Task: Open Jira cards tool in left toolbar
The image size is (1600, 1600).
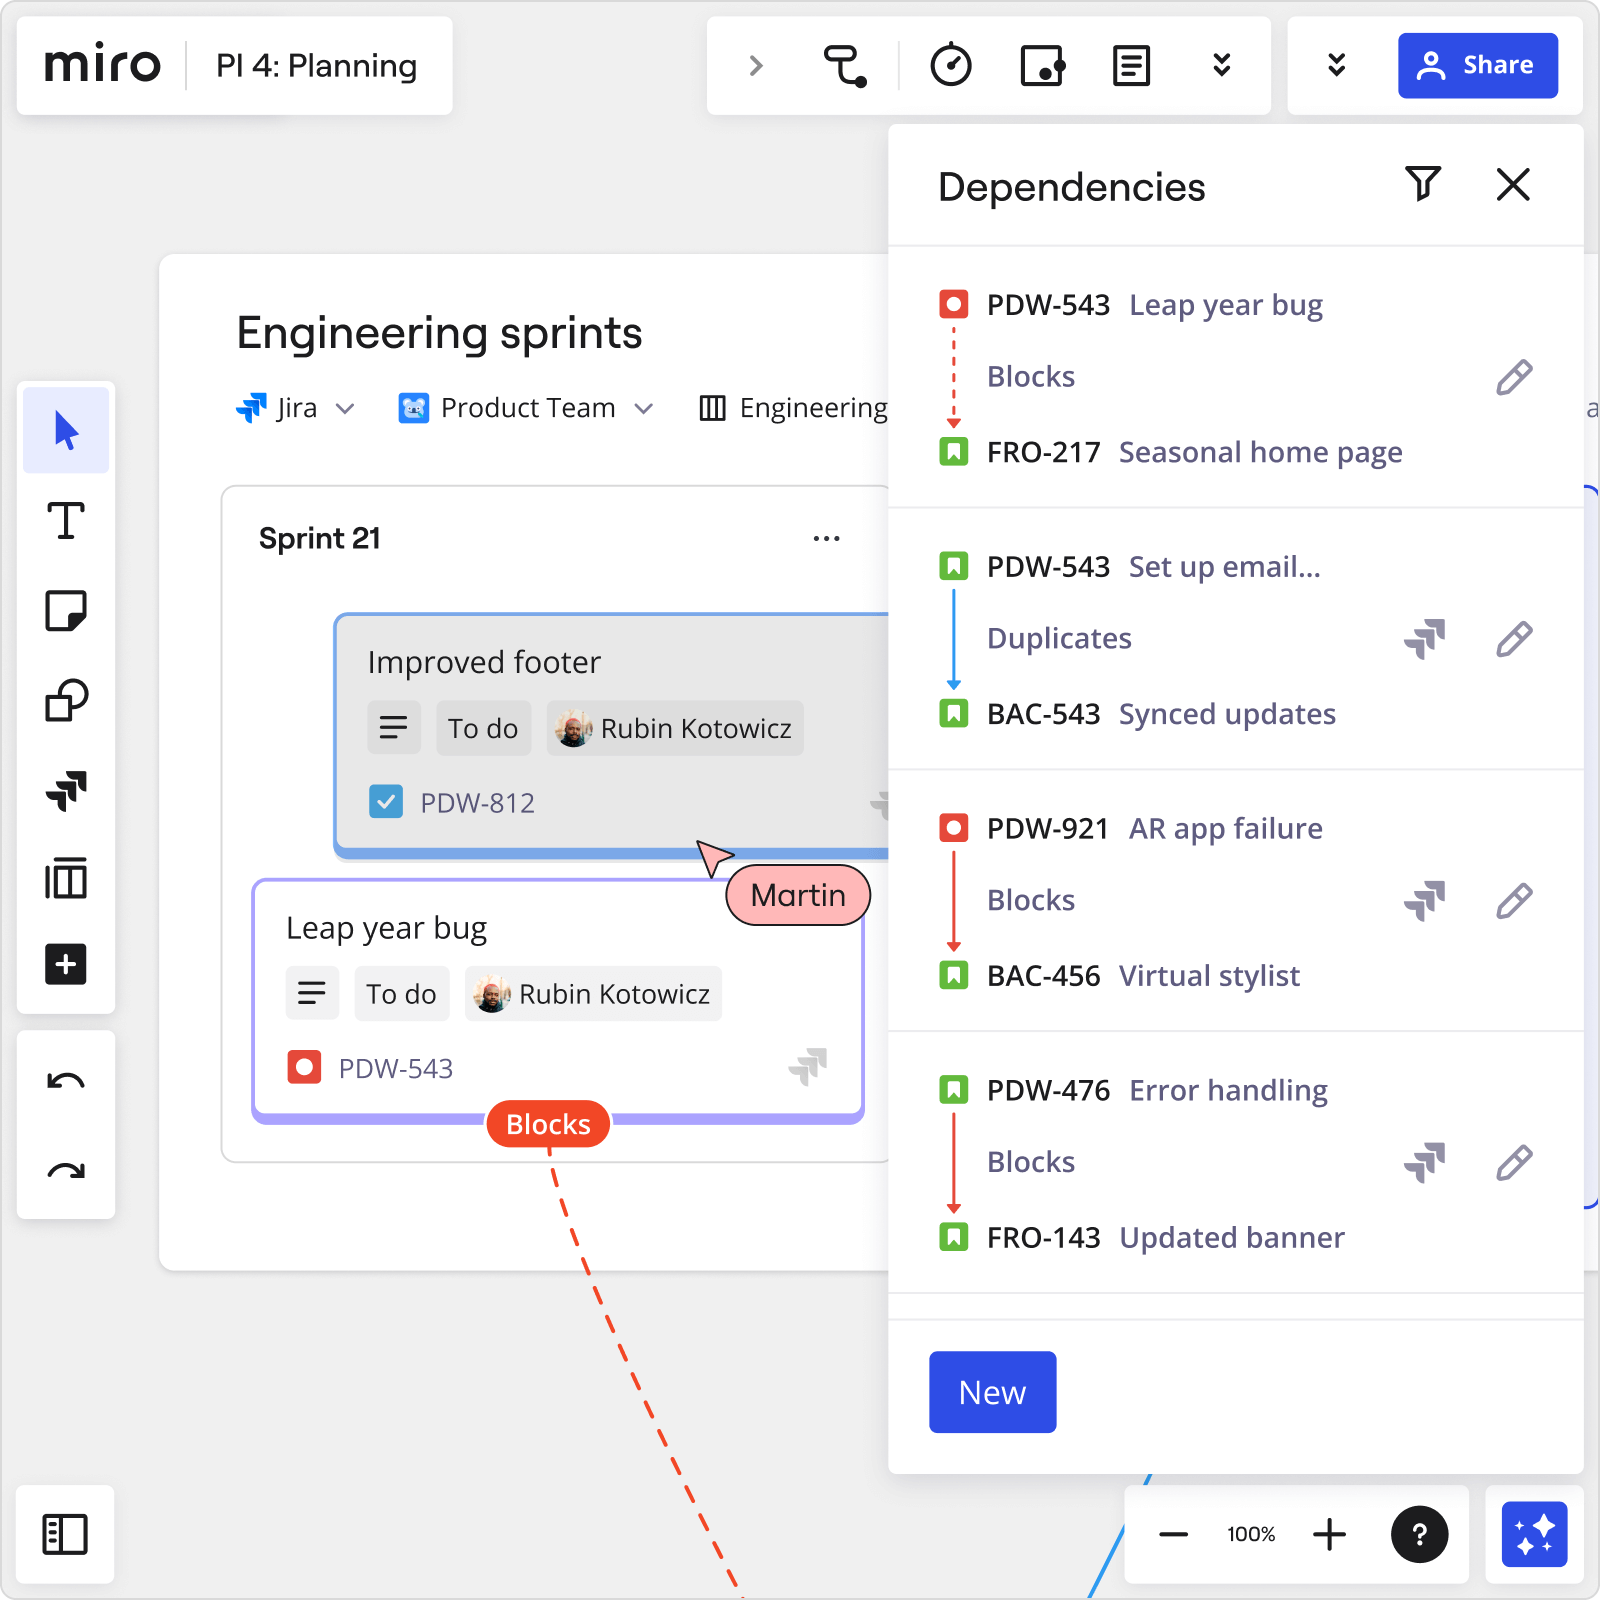Action: 66,790
